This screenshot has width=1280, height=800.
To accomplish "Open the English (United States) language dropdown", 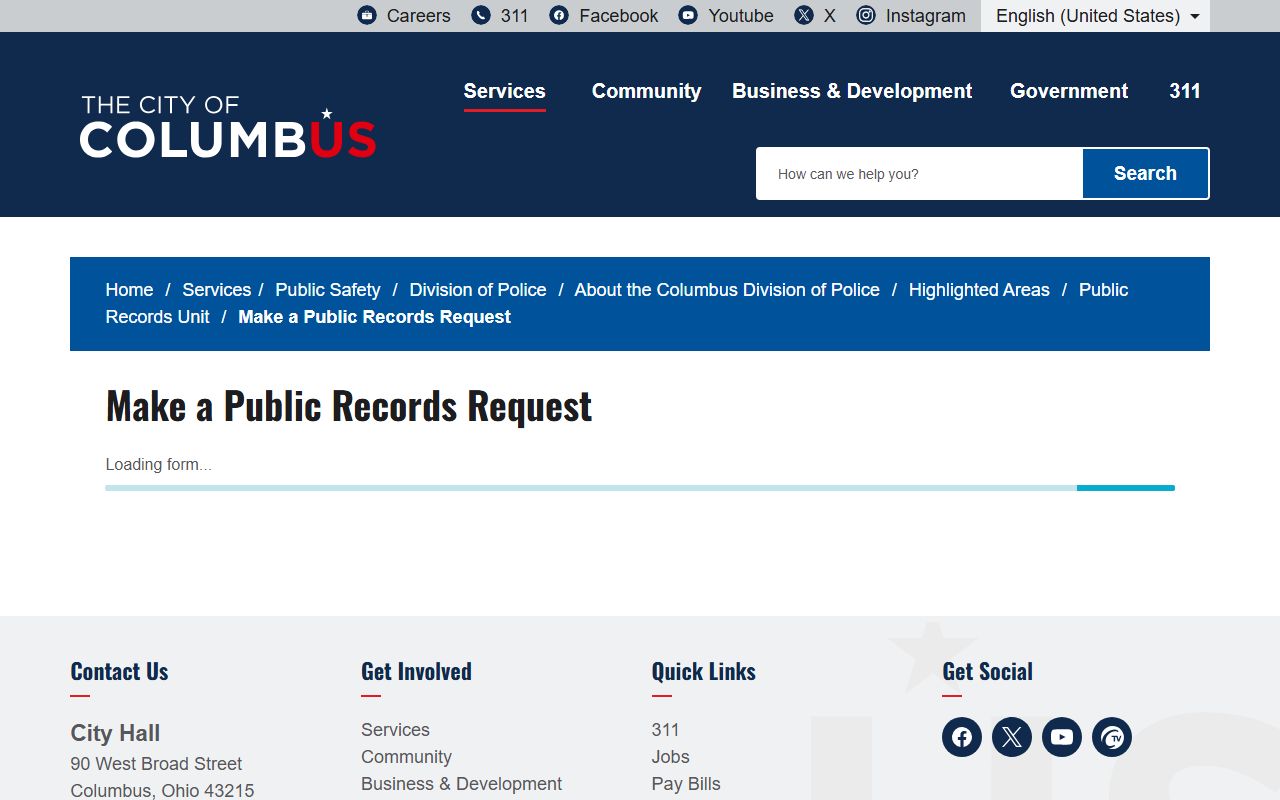I will point(1096,16).
